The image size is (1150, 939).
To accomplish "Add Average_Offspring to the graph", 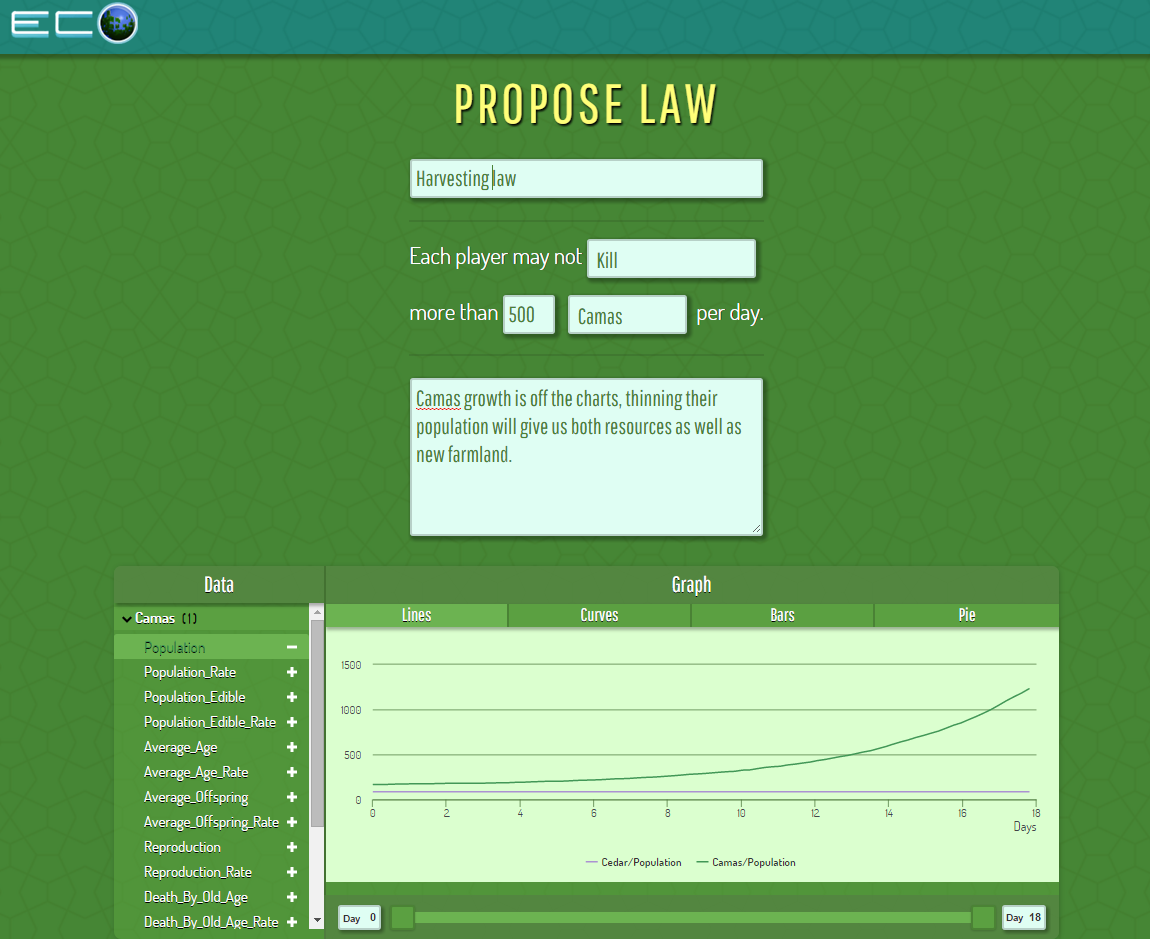I will click(292, 798).
